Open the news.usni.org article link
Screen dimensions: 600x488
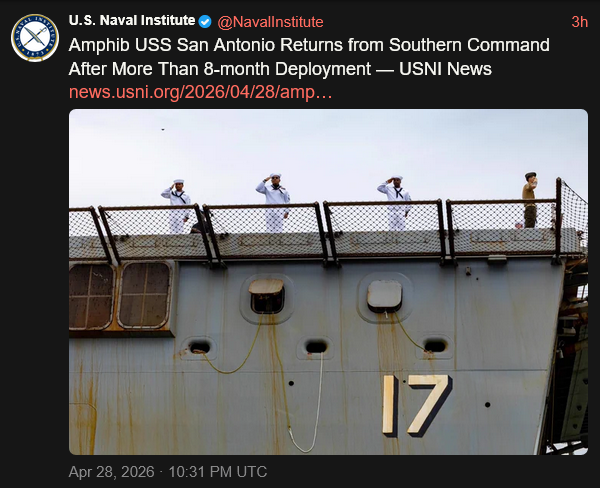click(x=200, y=92)
